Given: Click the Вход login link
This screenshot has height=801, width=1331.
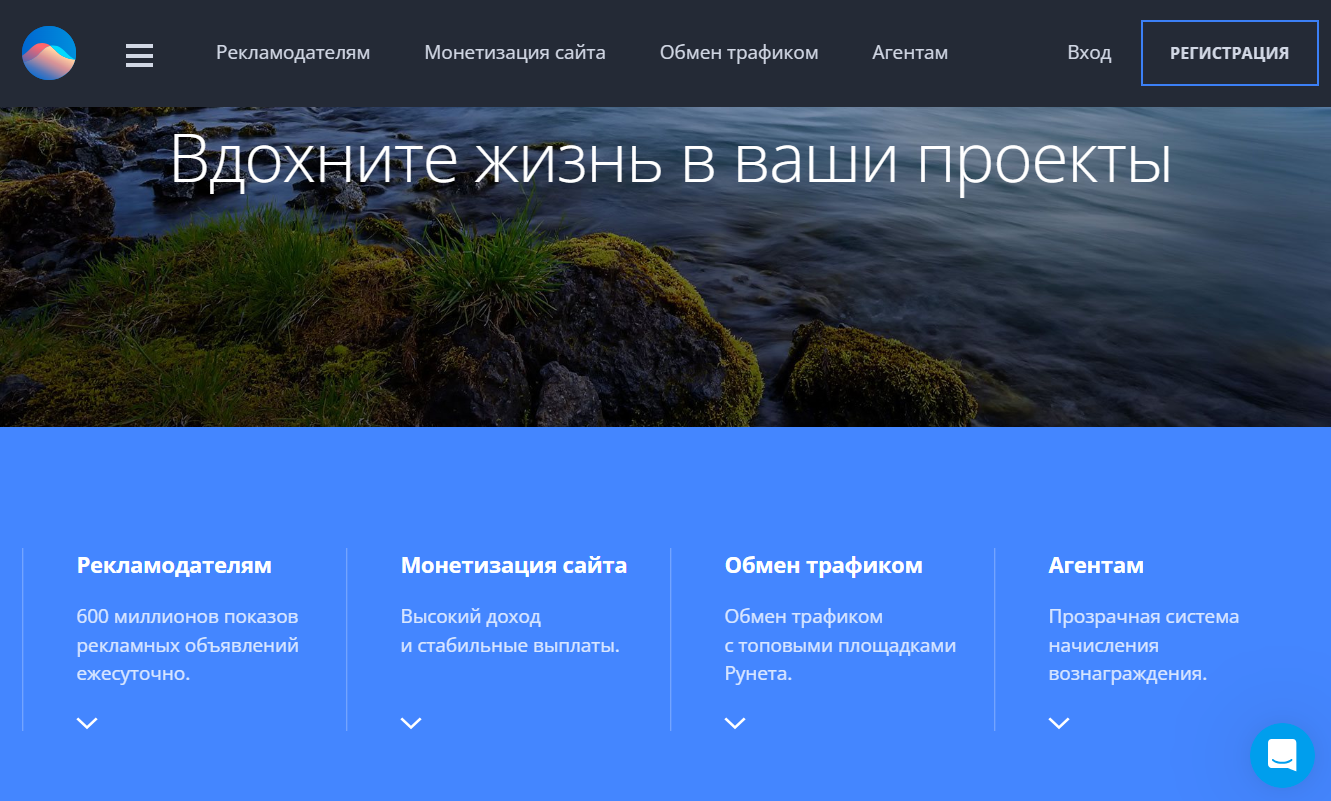Looking at the screenshot, I should [1089, 53].
